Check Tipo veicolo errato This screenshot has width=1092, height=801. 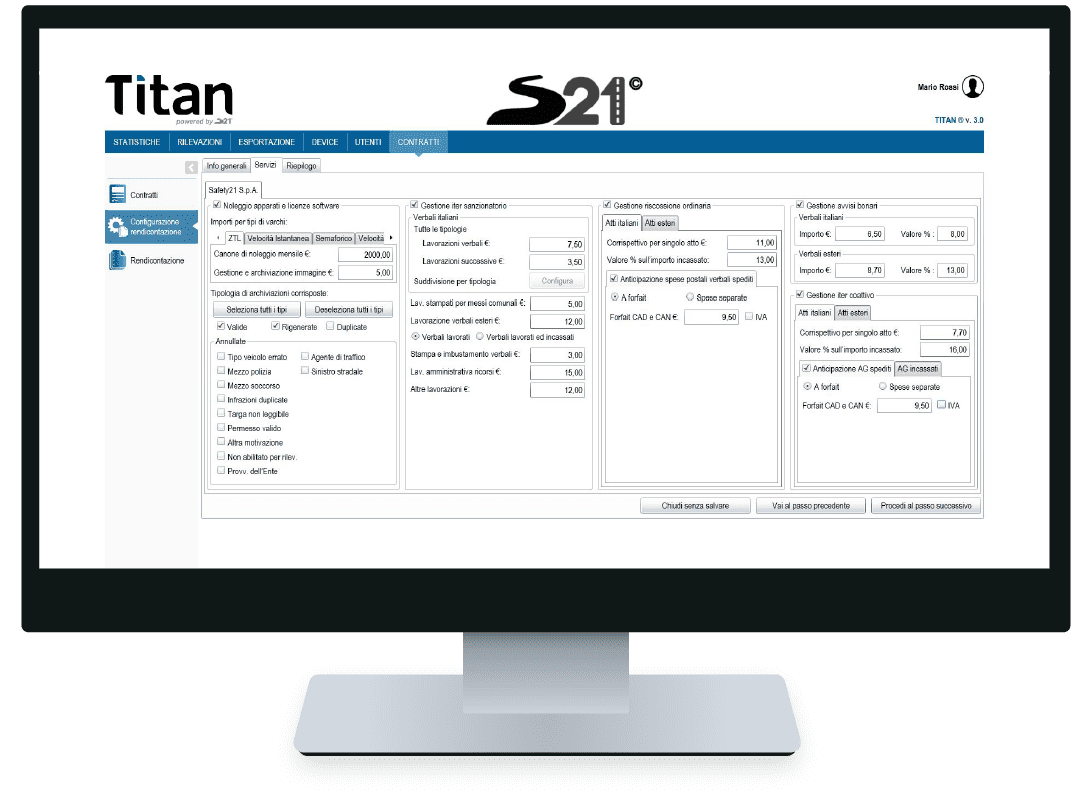pyautogui.click(x=221, y=356)
